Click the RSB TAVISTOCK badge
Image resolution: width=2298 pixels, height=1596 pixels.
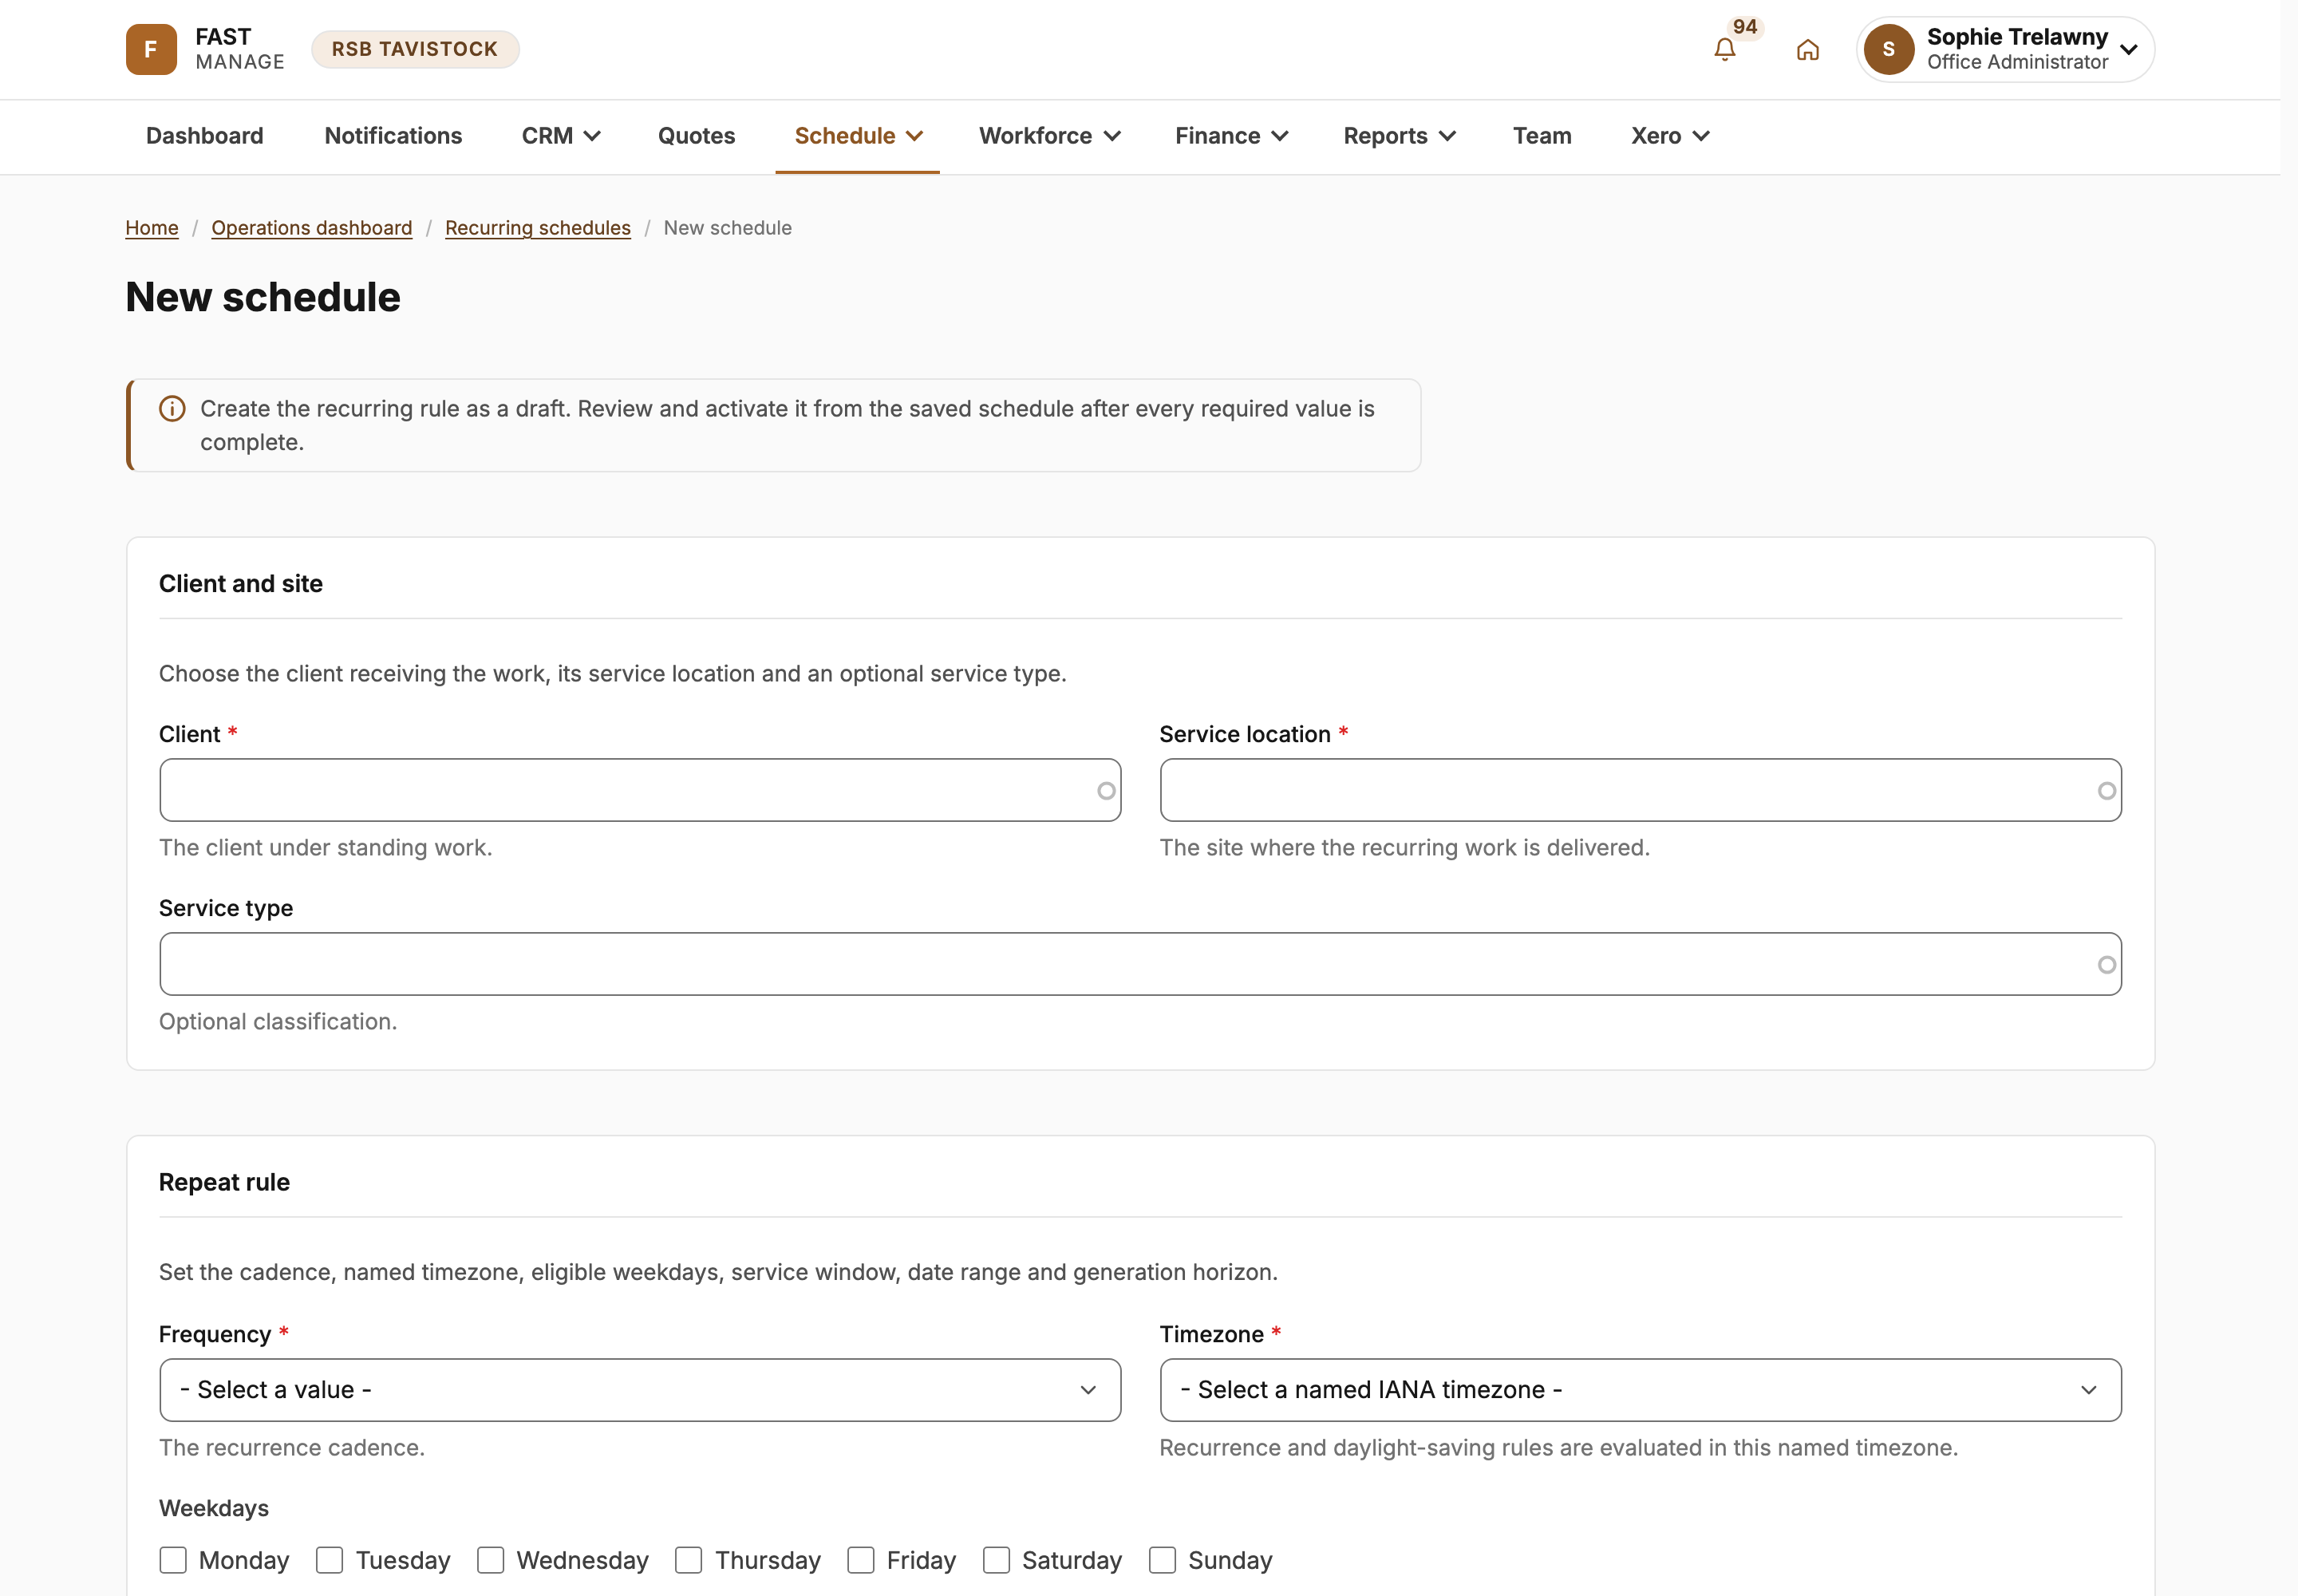pyautogui.click(x=415, y=49)
